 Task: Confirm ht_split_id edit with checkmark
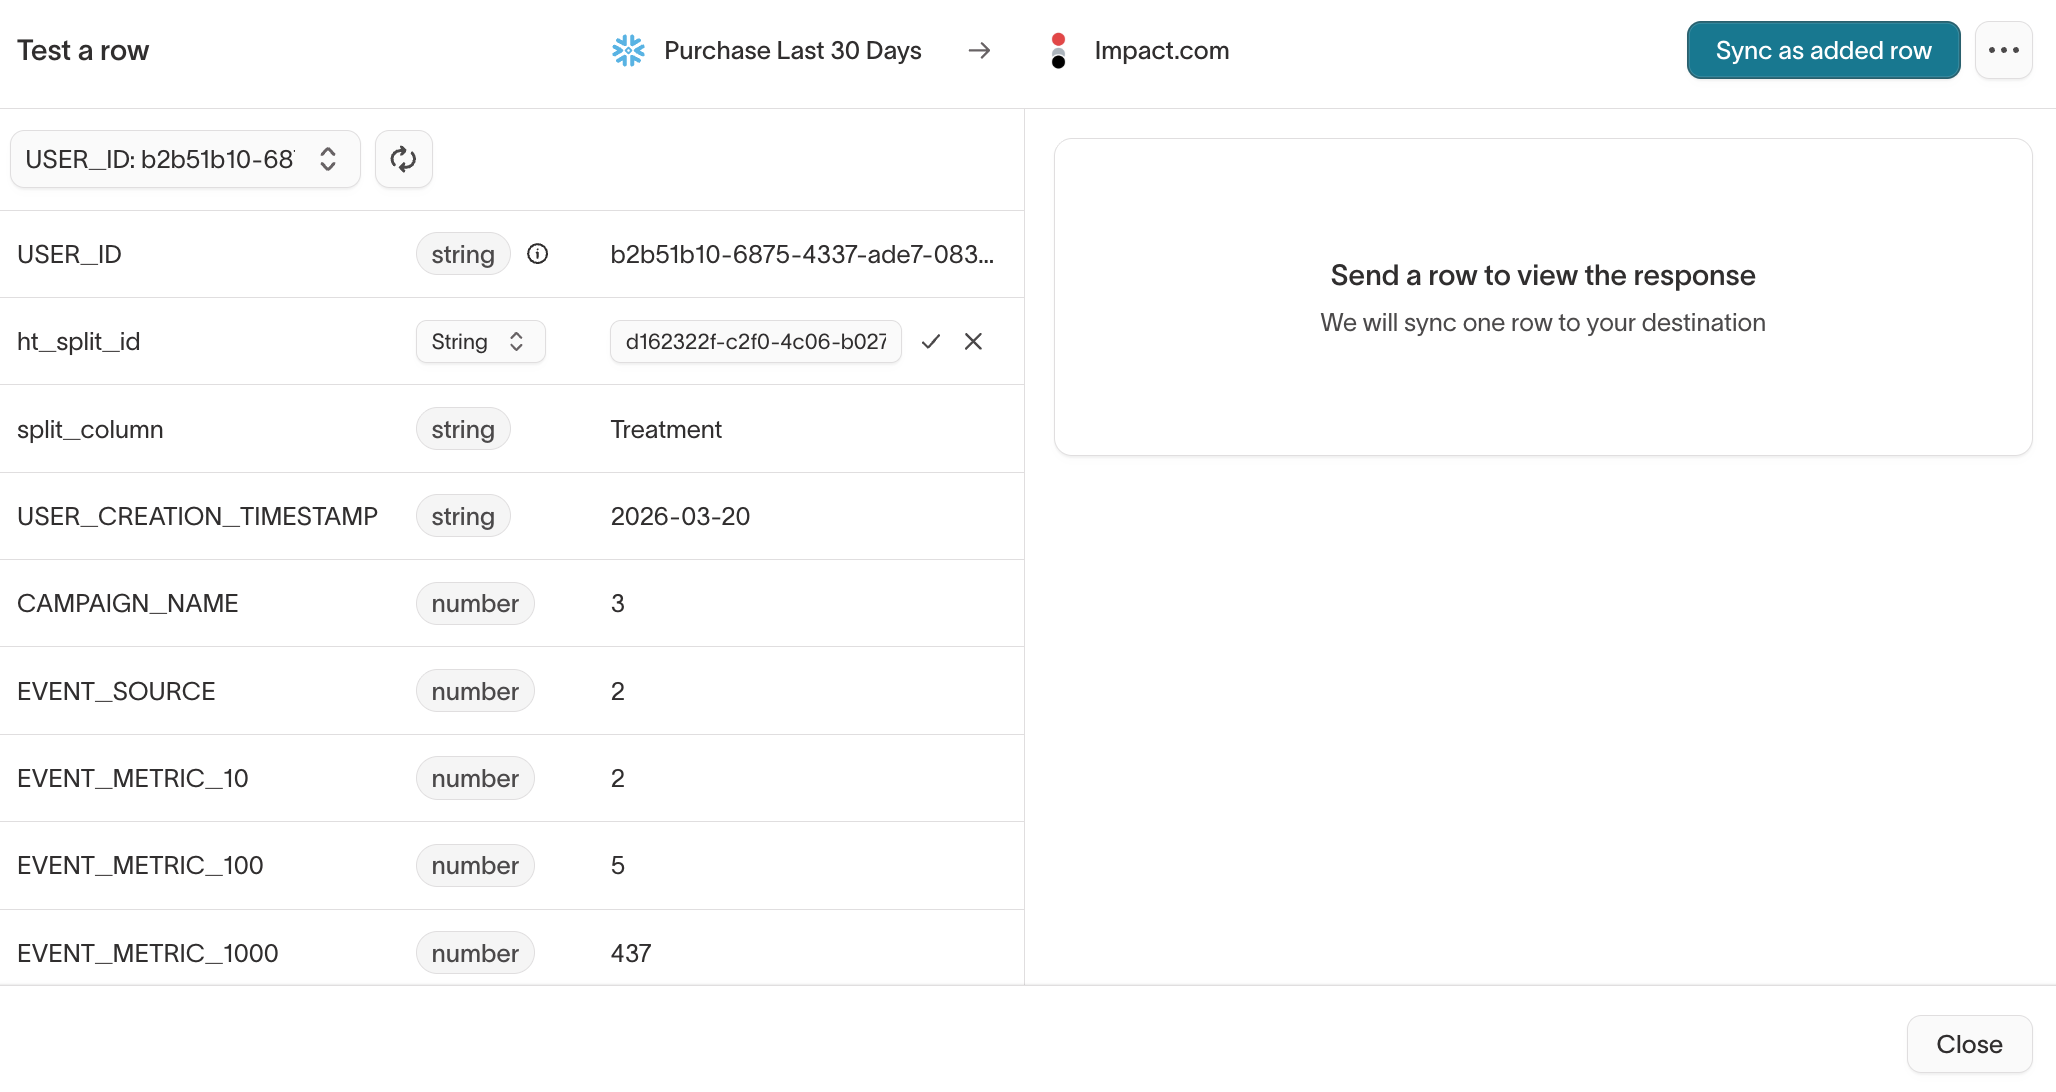tap(931, 342)
